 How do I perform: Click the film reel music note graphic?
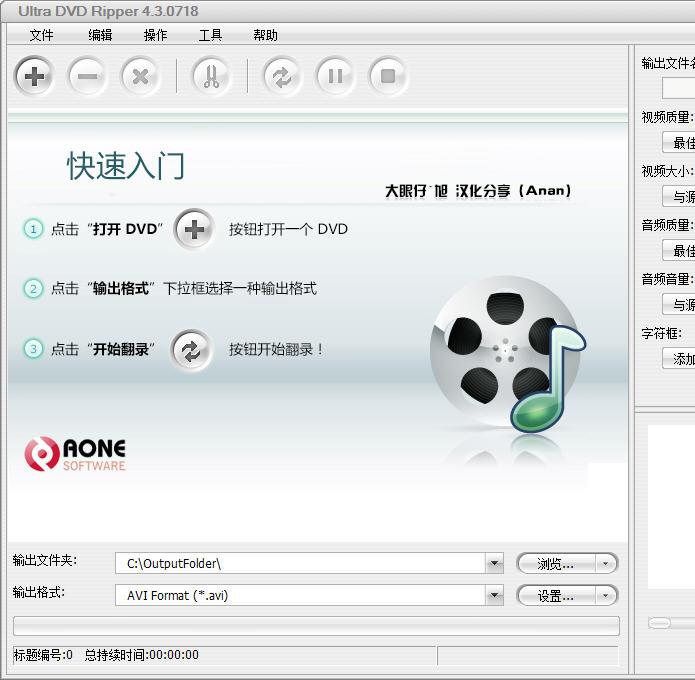point(508,355)
